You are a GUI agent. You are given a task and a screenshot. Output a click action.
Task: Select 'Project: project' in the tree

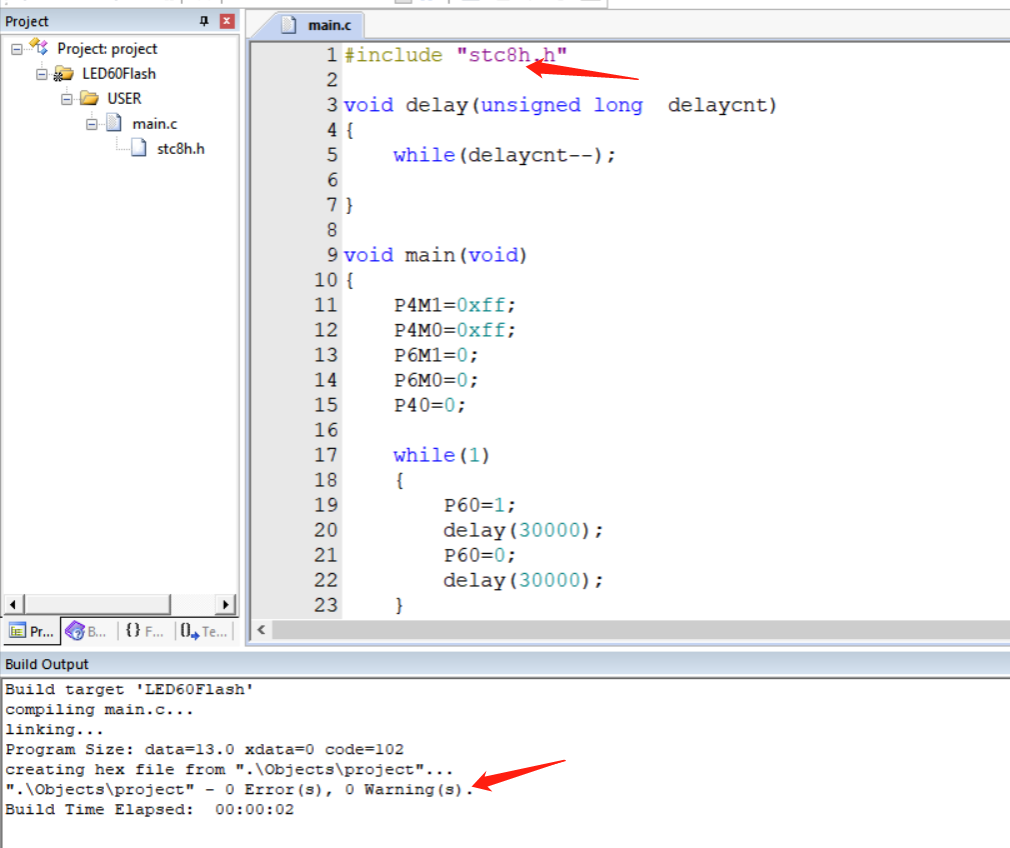(x=107, y=49)
